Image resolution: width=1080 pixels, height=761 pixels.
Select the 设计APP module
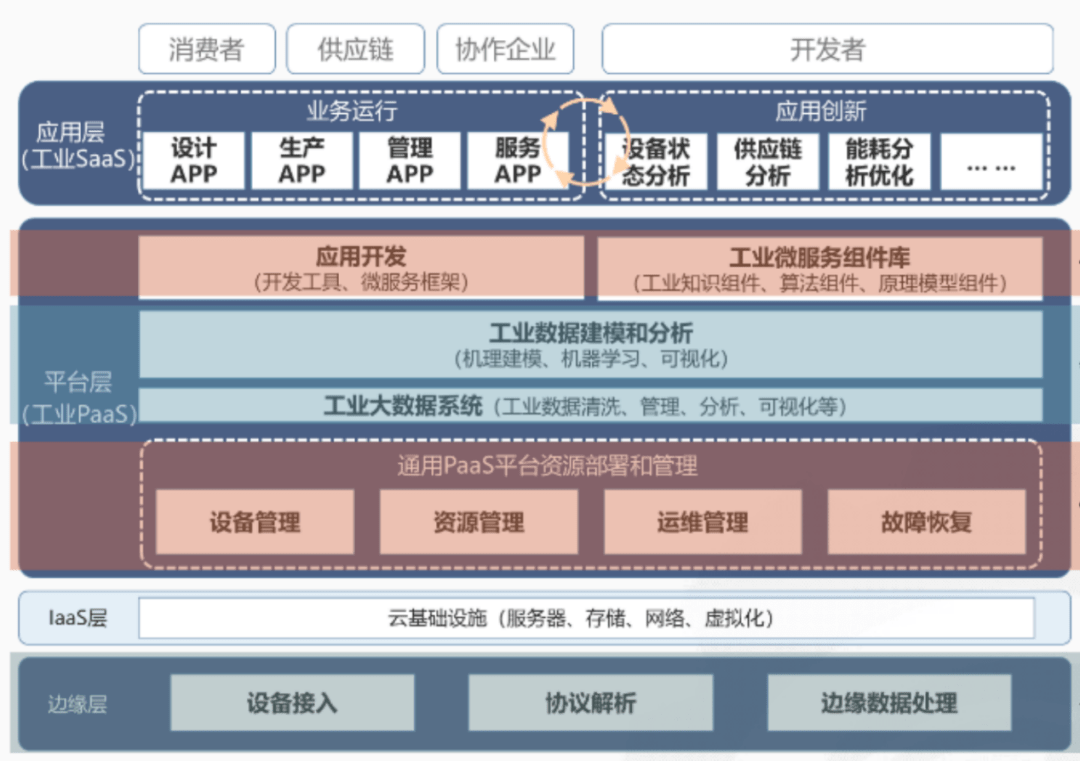coord(194,161)
